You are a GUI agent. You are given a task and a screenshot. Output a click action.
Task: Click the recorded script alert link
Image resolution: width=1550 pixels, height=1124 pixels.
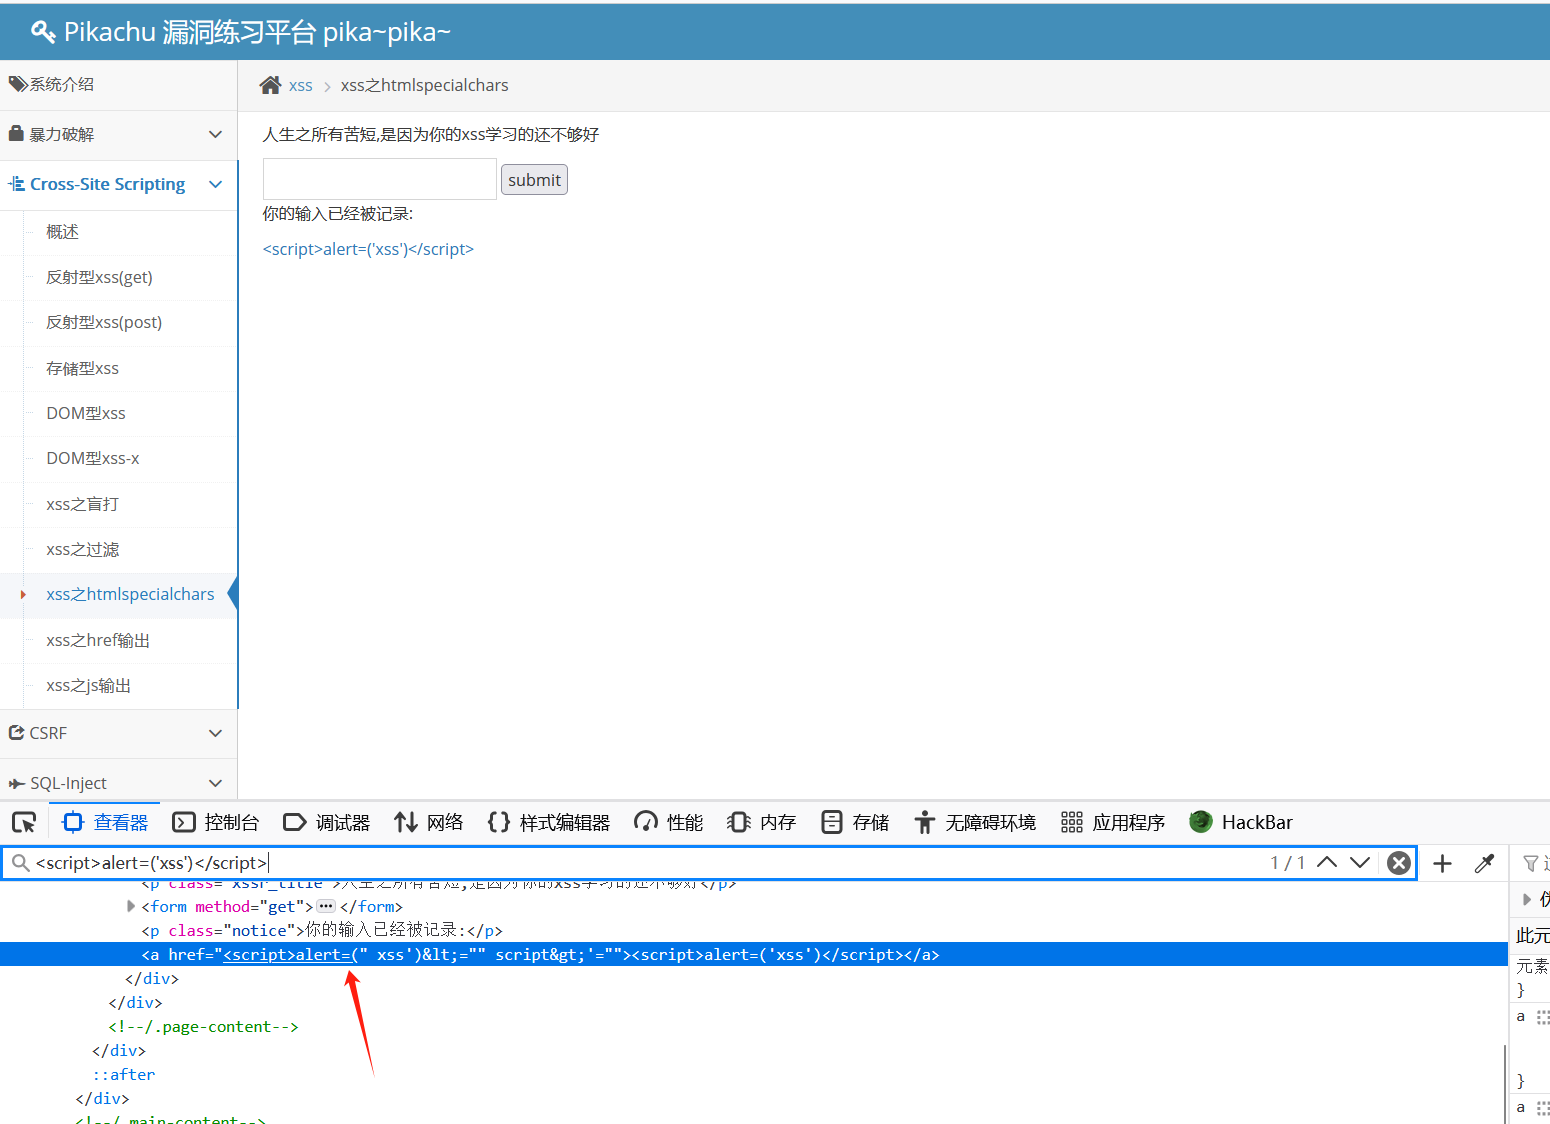tap(368, 249)
